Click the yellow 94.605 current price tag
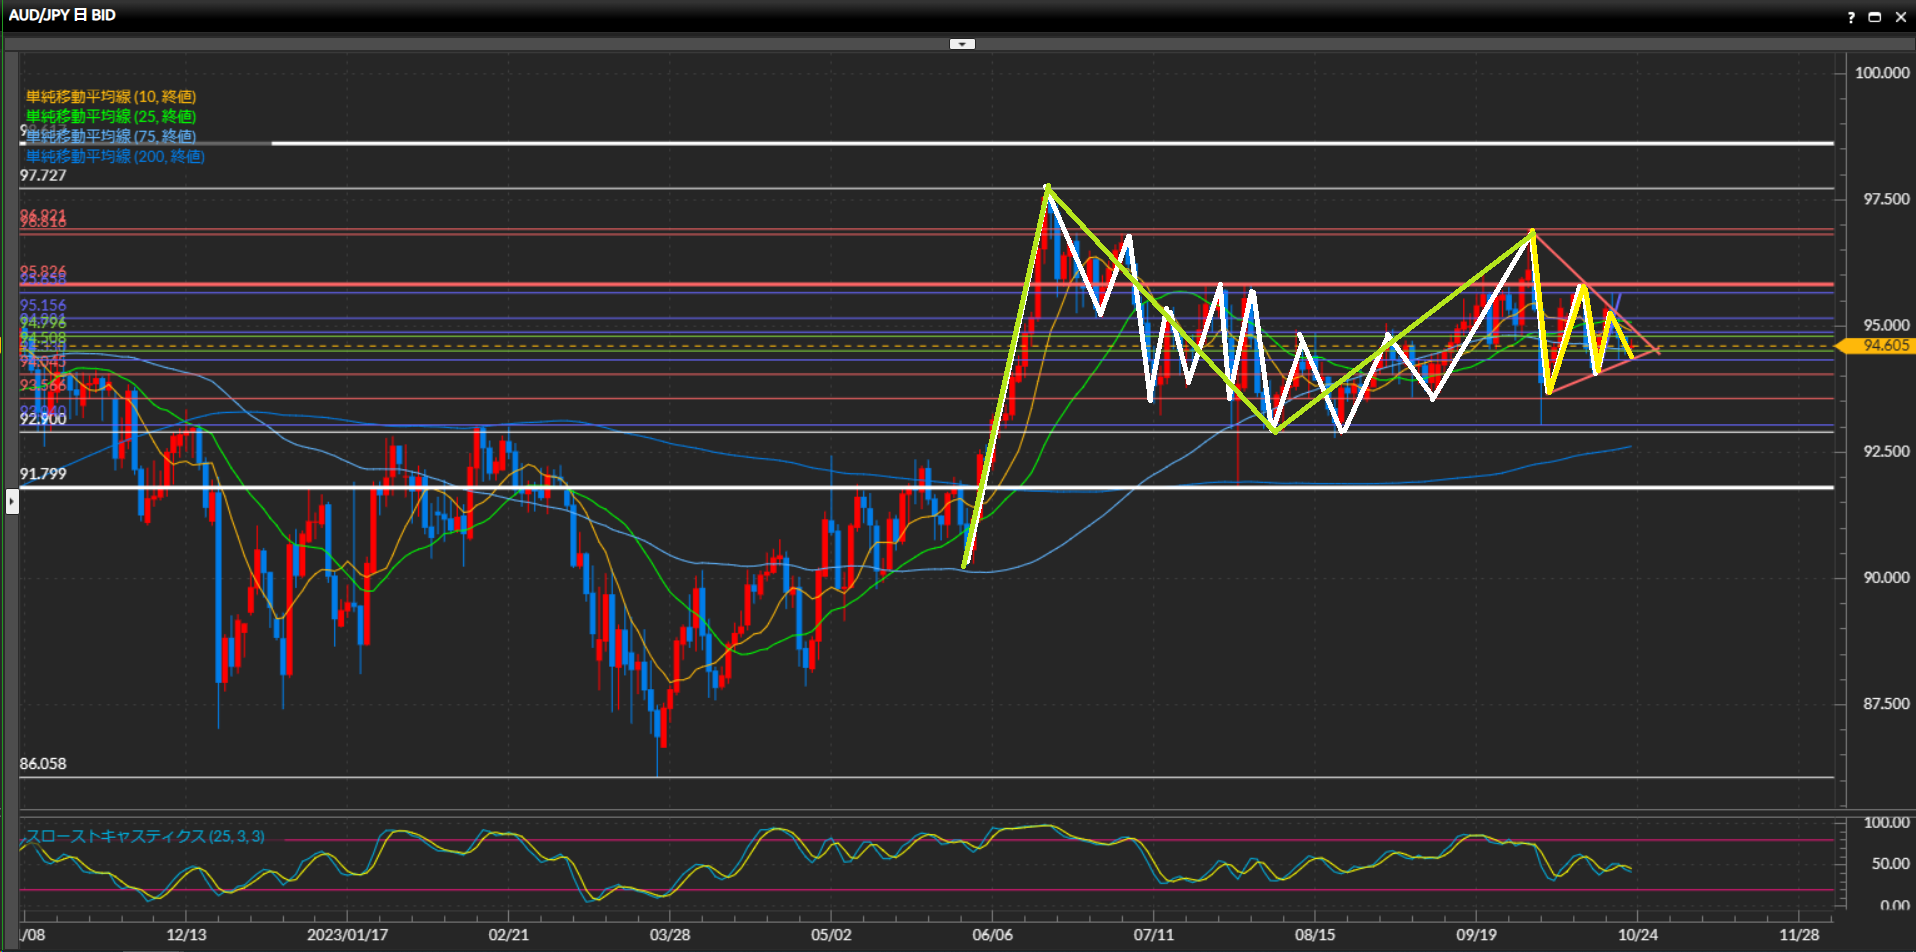Image resolution: width=1916 pixels, height=952 pixels. [x=1879, y=345]
